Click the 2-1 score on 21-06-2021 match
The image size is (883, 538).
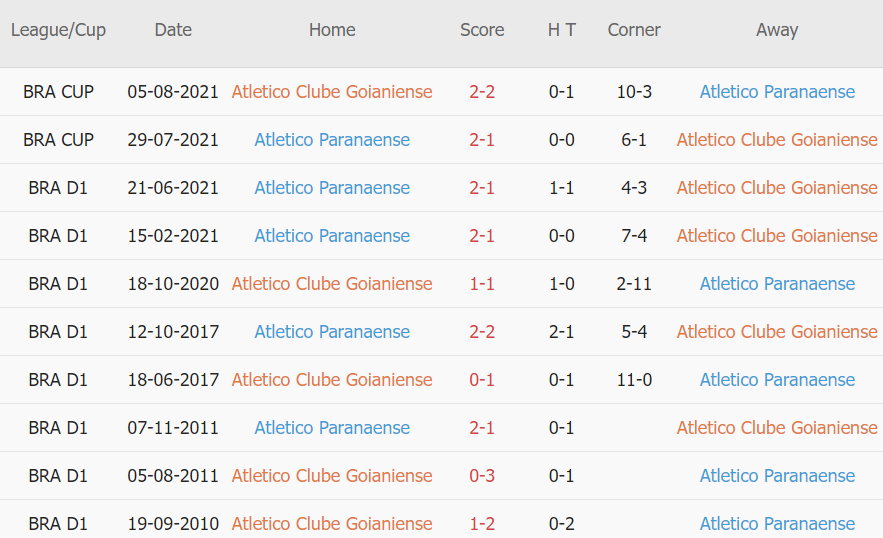pyautogui.click(x=482, y=188)
